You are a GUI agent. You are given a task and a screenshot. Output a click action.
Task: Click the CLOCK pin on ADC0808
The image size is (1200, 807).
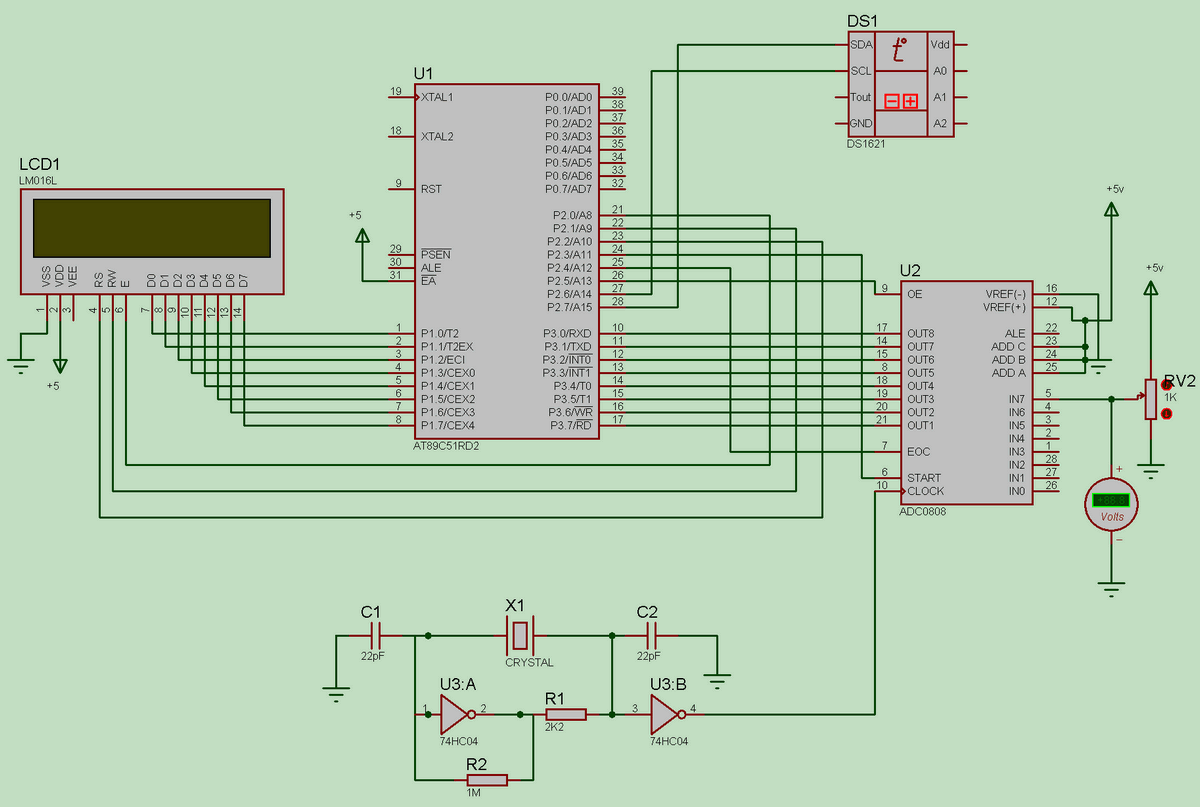click(926, 491)
